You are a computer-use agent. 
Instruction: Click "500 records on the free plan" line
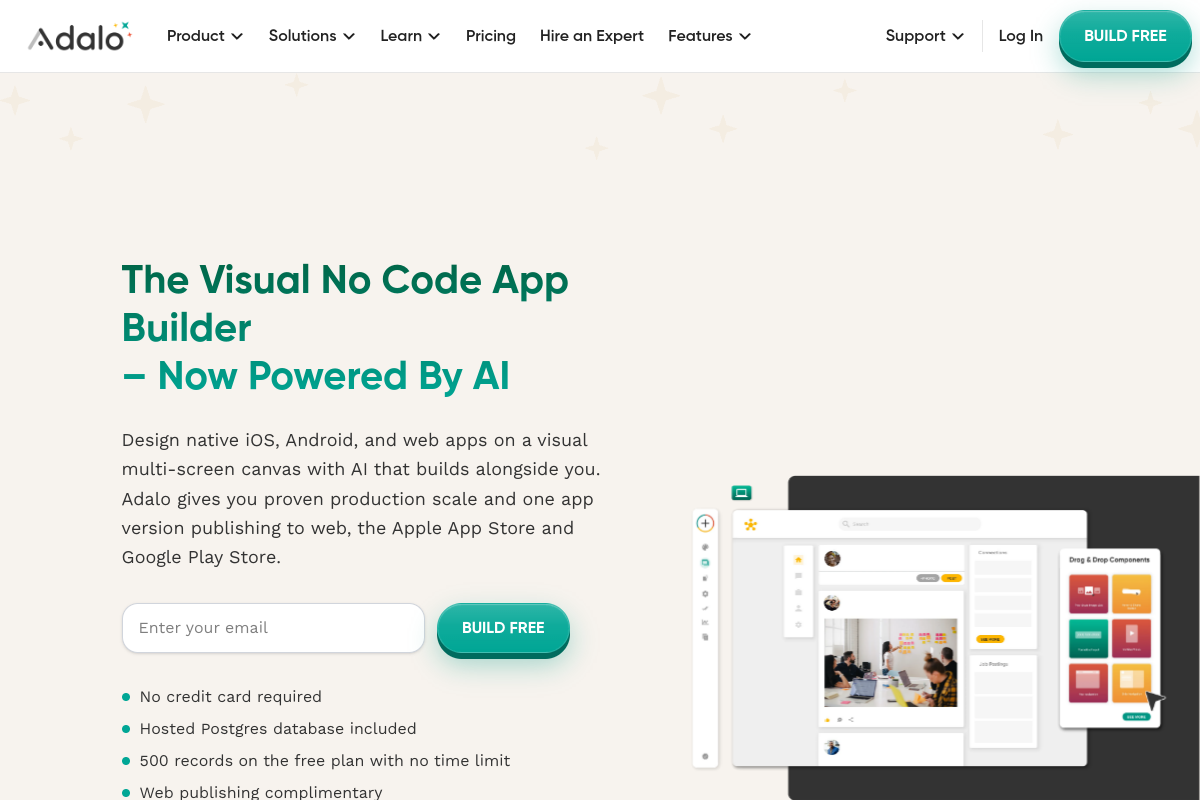pyautogui.click(x=325, y=761)
